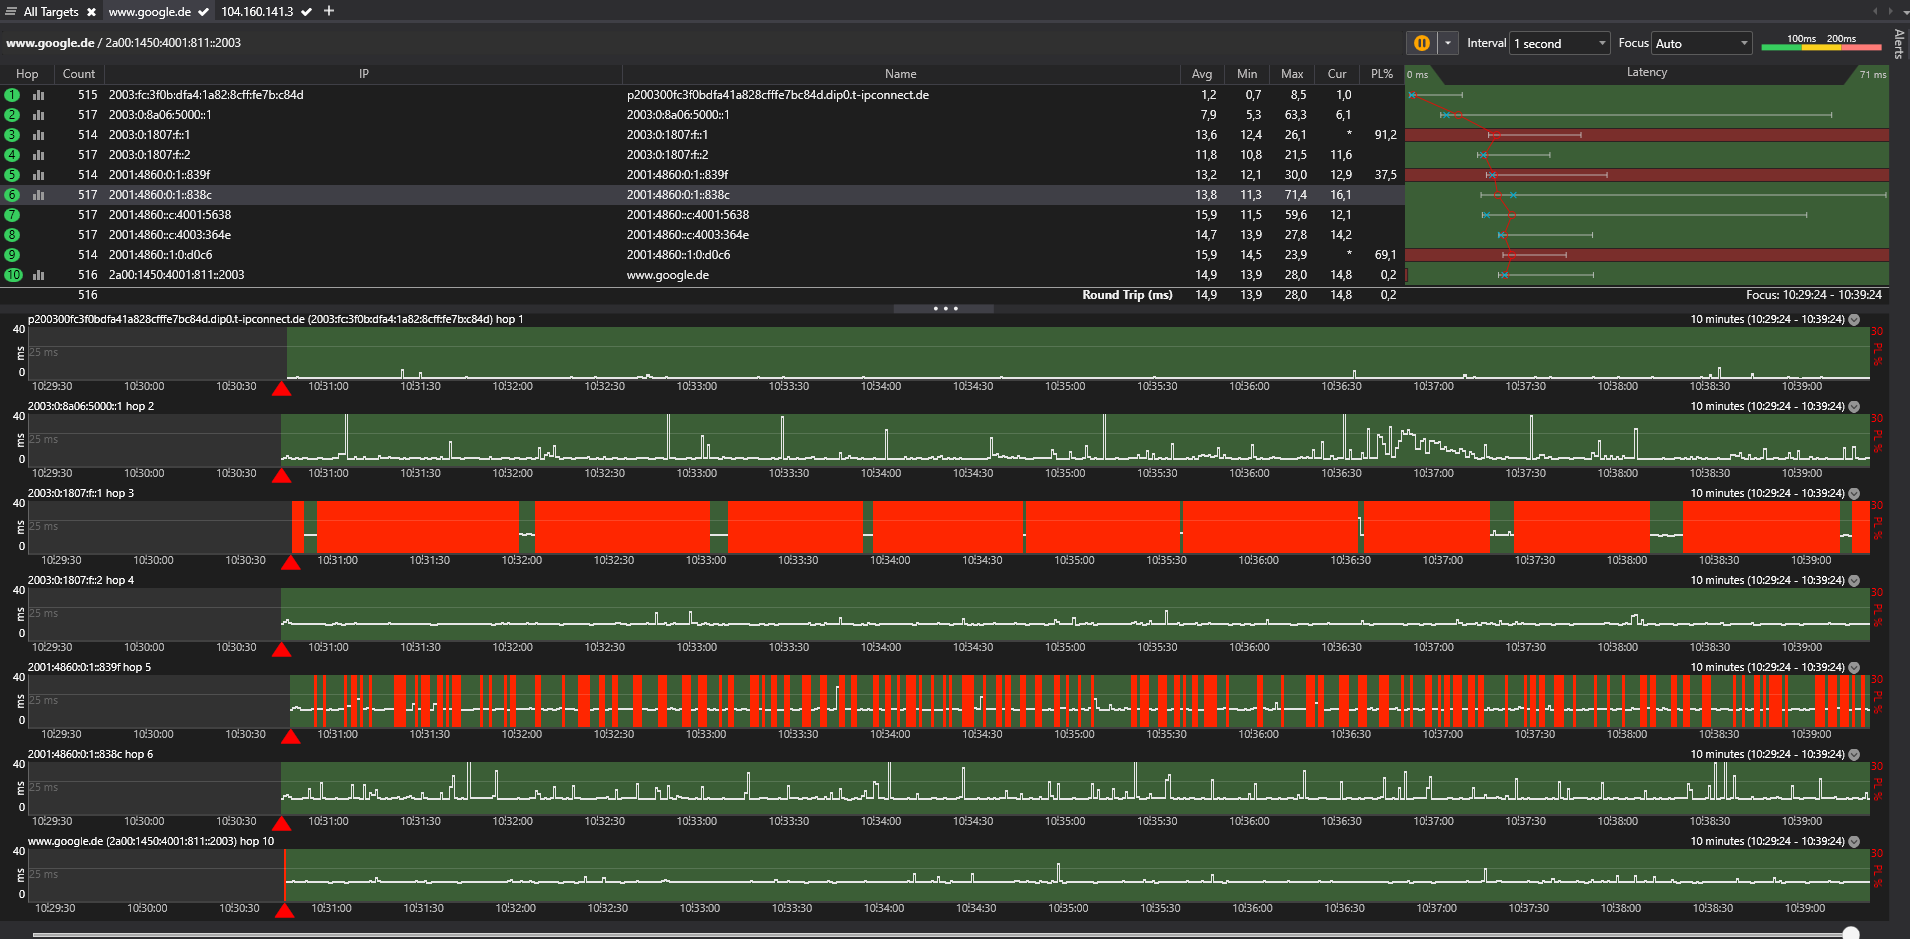Expand the hop 1 timeline period menu

[x=1854, y=320]
